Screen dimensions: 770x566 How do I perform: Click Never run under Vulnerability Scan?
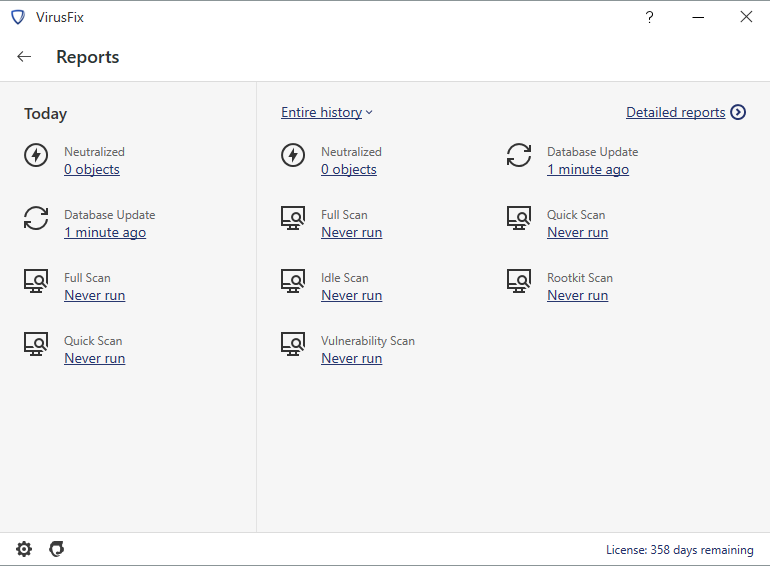352,358
